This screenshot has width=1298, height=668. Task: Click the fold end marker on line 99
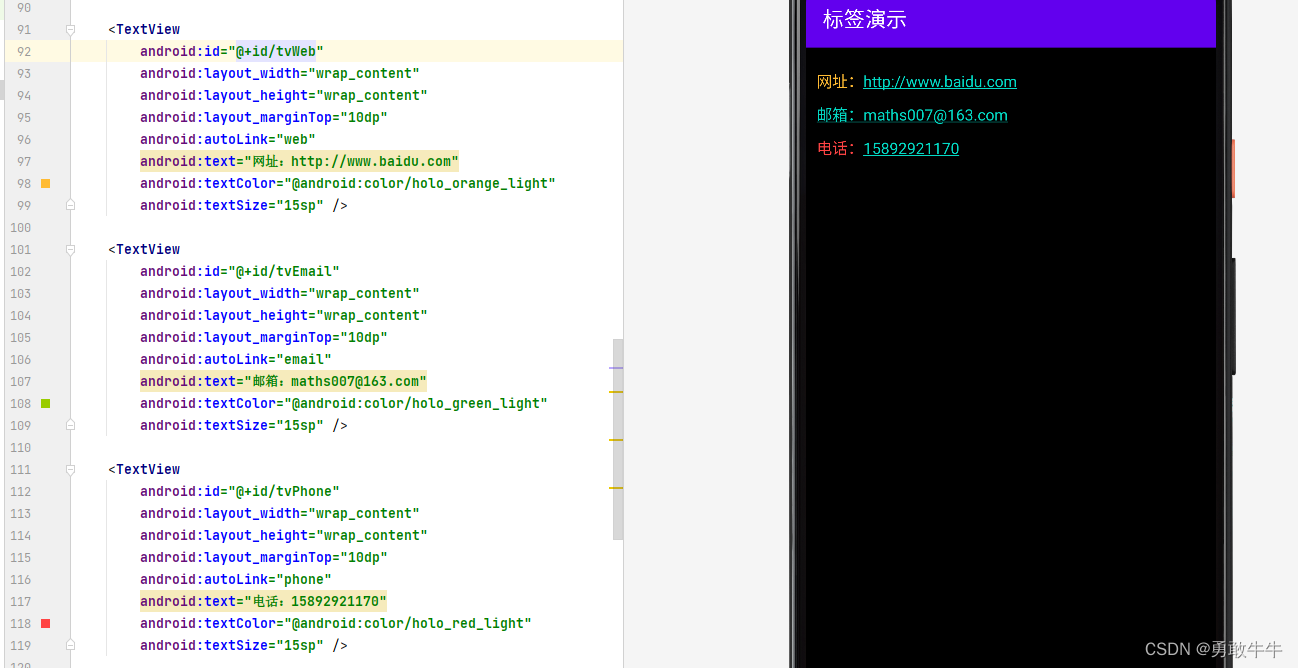point(70,205)
